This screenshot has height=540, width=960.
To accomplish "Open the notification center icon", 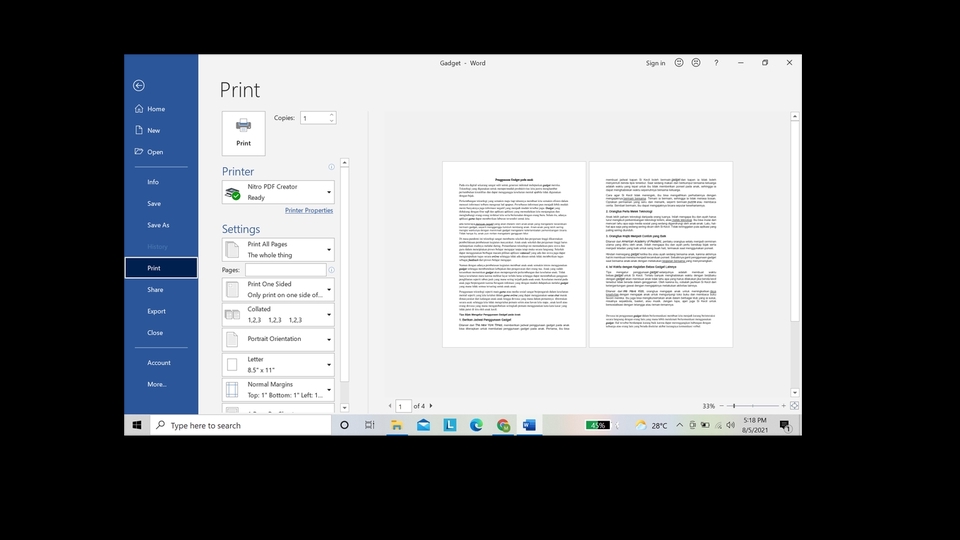I will click(786, 426).
